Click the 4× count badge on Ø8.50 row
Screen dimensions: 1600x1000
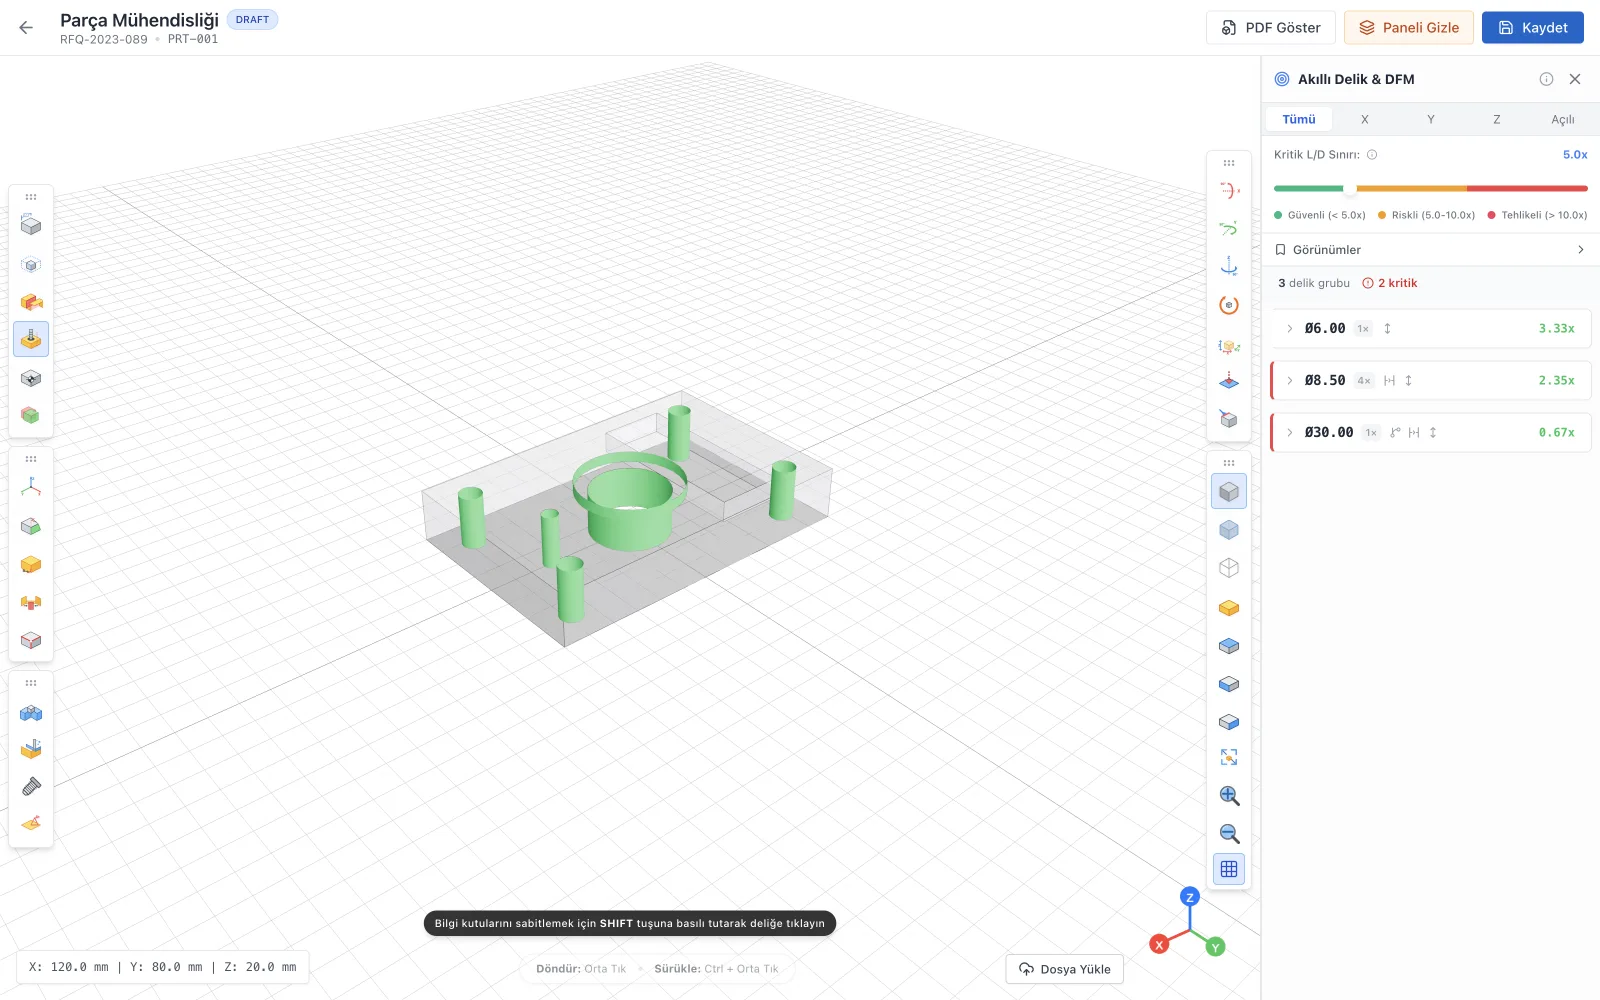1364,380
